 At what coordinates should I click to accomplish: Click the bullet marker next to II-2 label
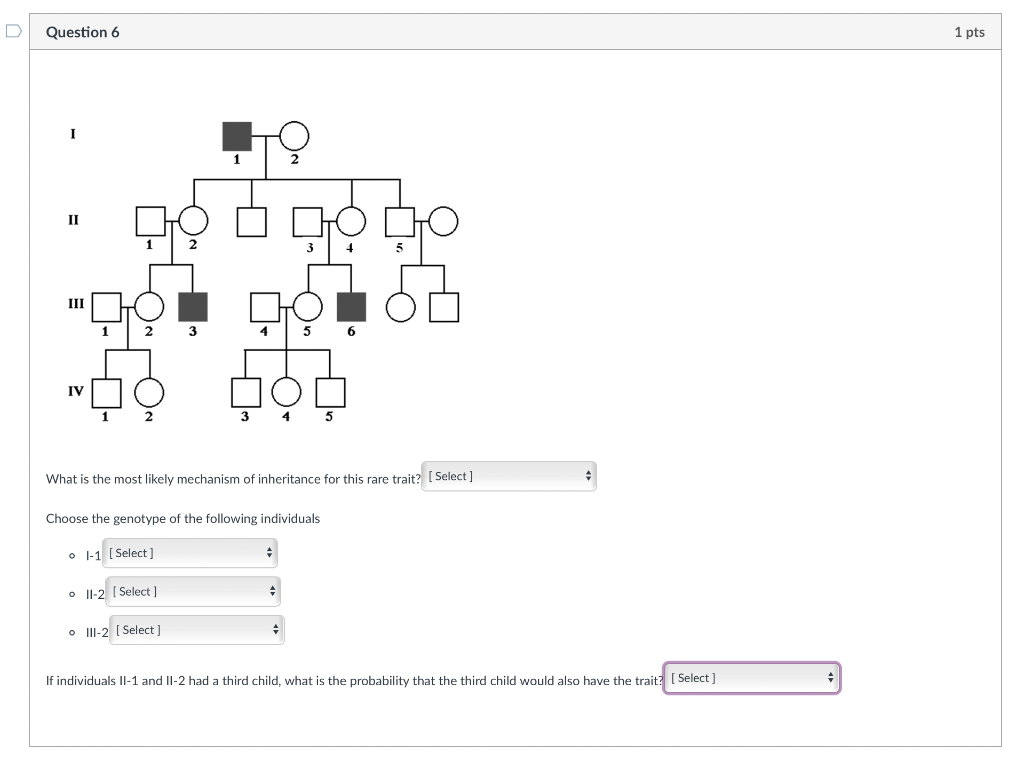71,593
